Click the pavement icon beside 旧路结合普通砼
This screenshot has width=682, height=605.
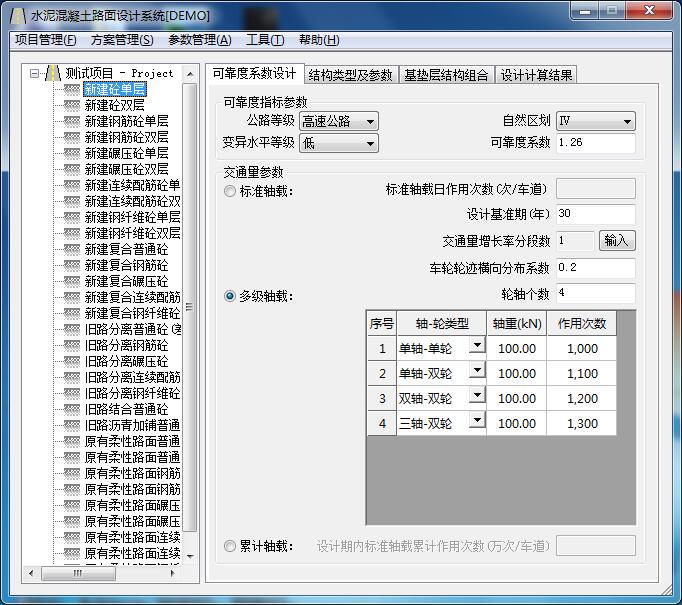72,409
